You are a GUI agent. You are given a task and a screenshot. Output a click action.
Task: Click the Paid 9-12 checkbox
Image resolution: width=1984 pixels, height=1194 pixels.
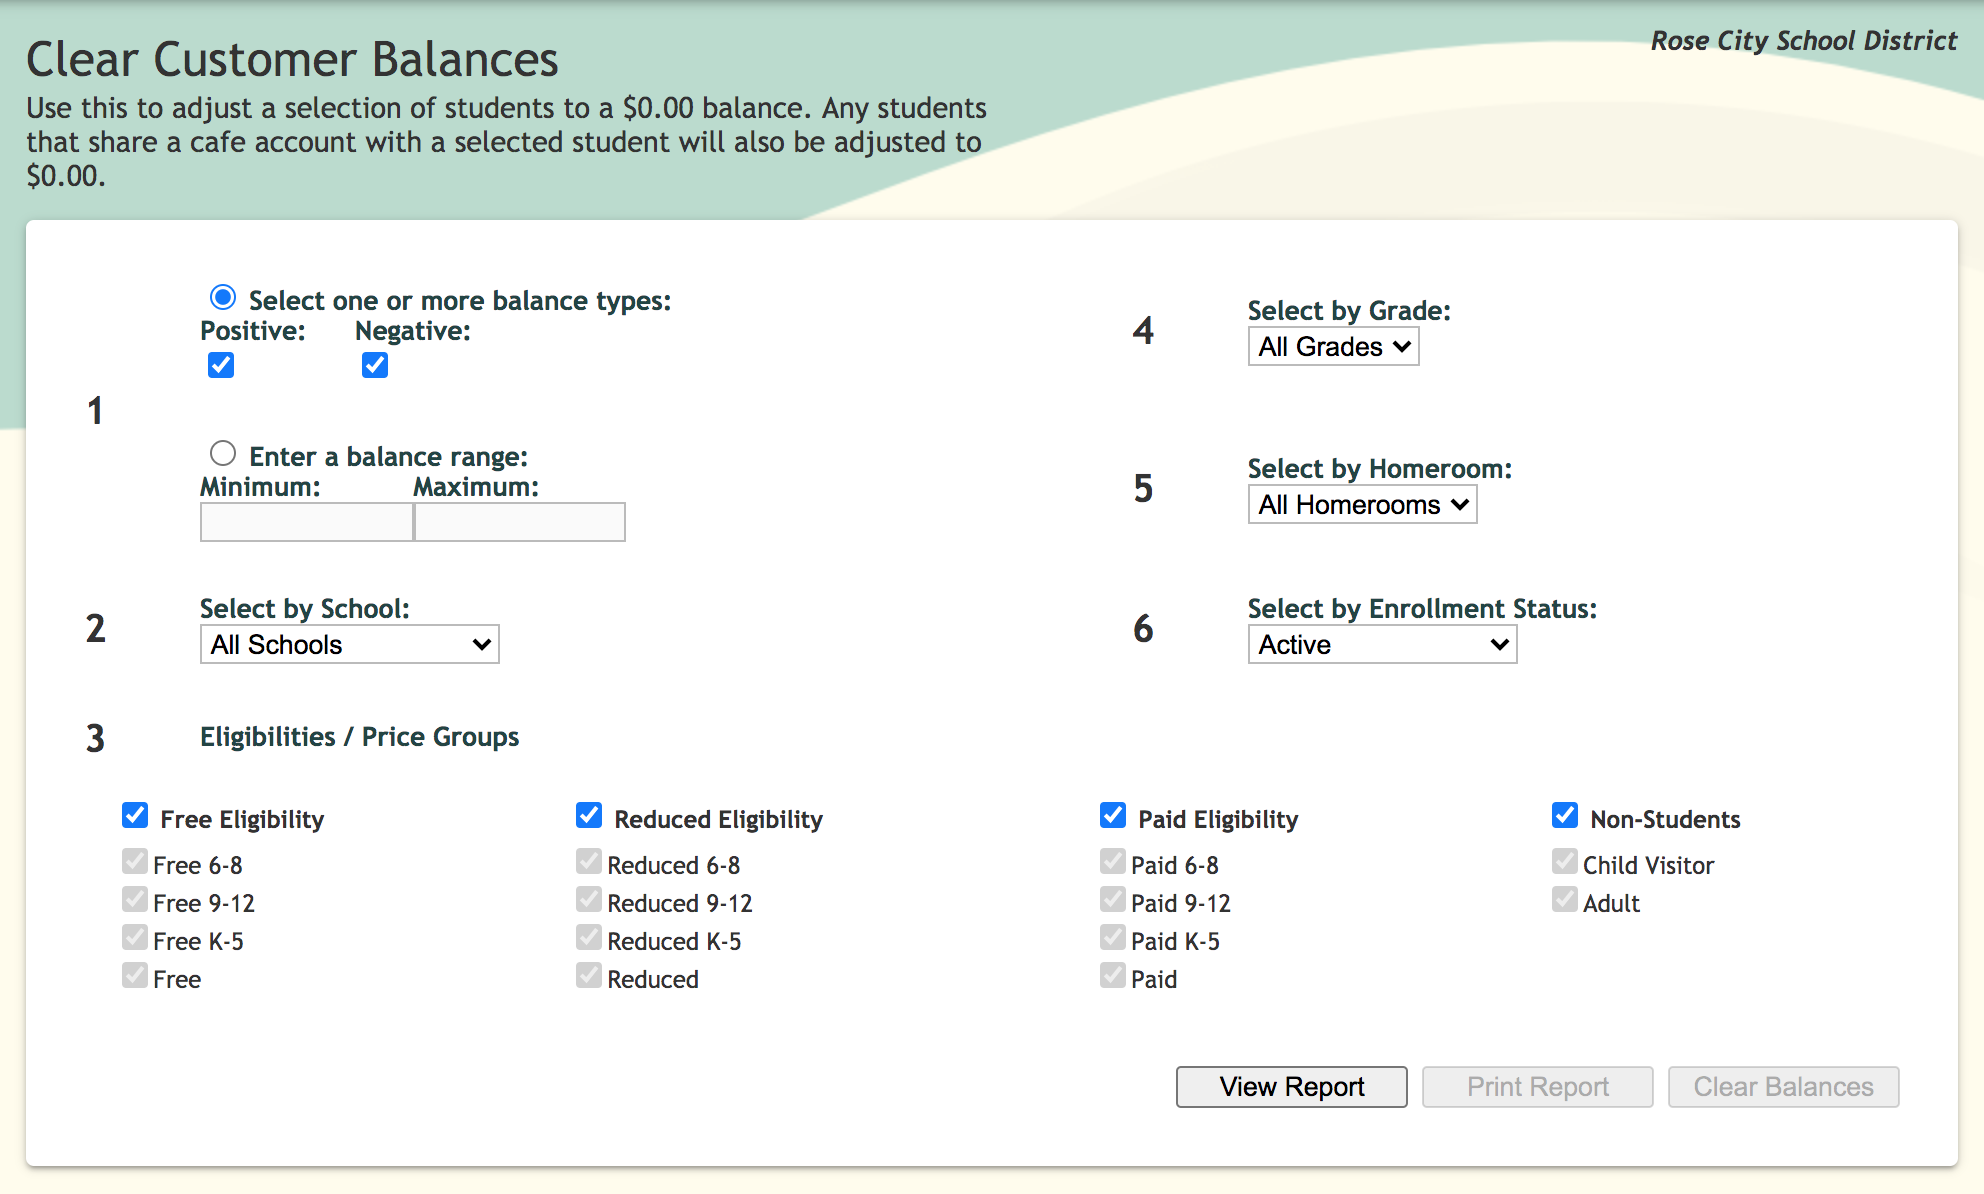tap(1113, 900)
